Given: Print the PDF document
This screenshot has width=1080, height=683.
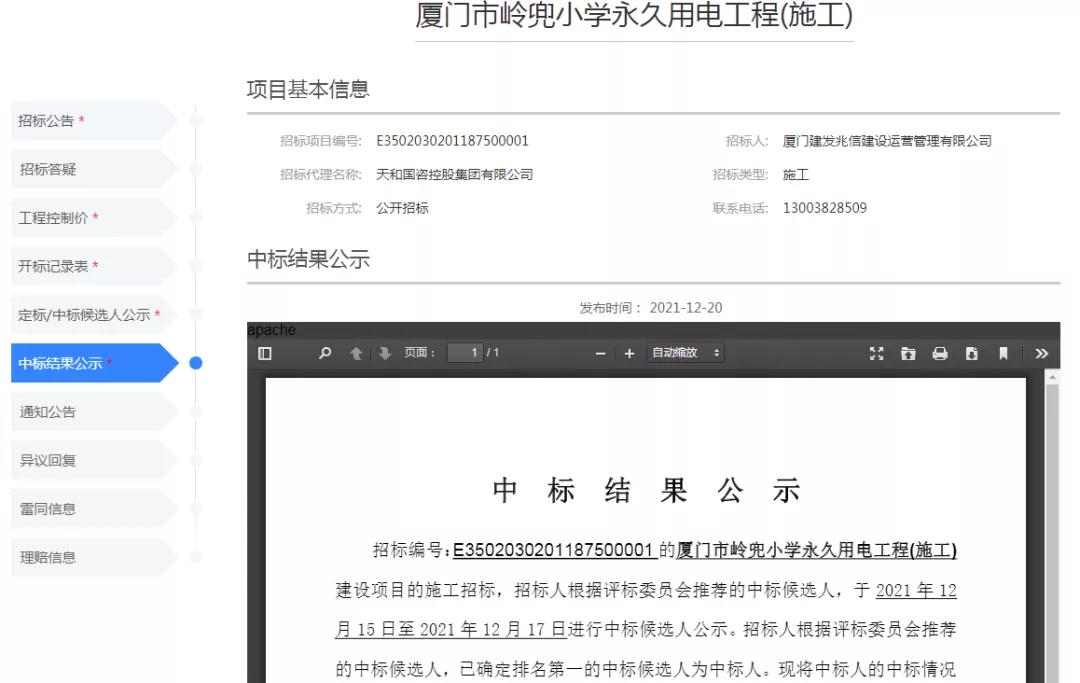Looking at the screenshot, I should click(940, 353).
